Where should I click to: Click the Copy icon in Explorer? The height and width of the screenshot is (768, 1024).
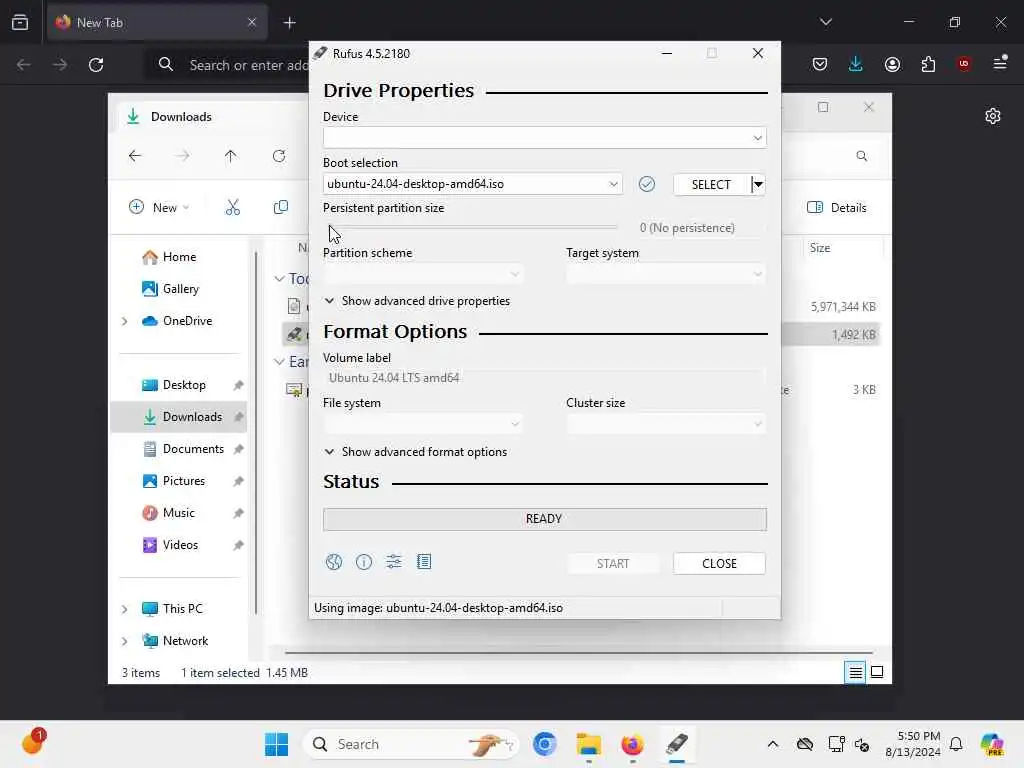(x=281, y=208)
